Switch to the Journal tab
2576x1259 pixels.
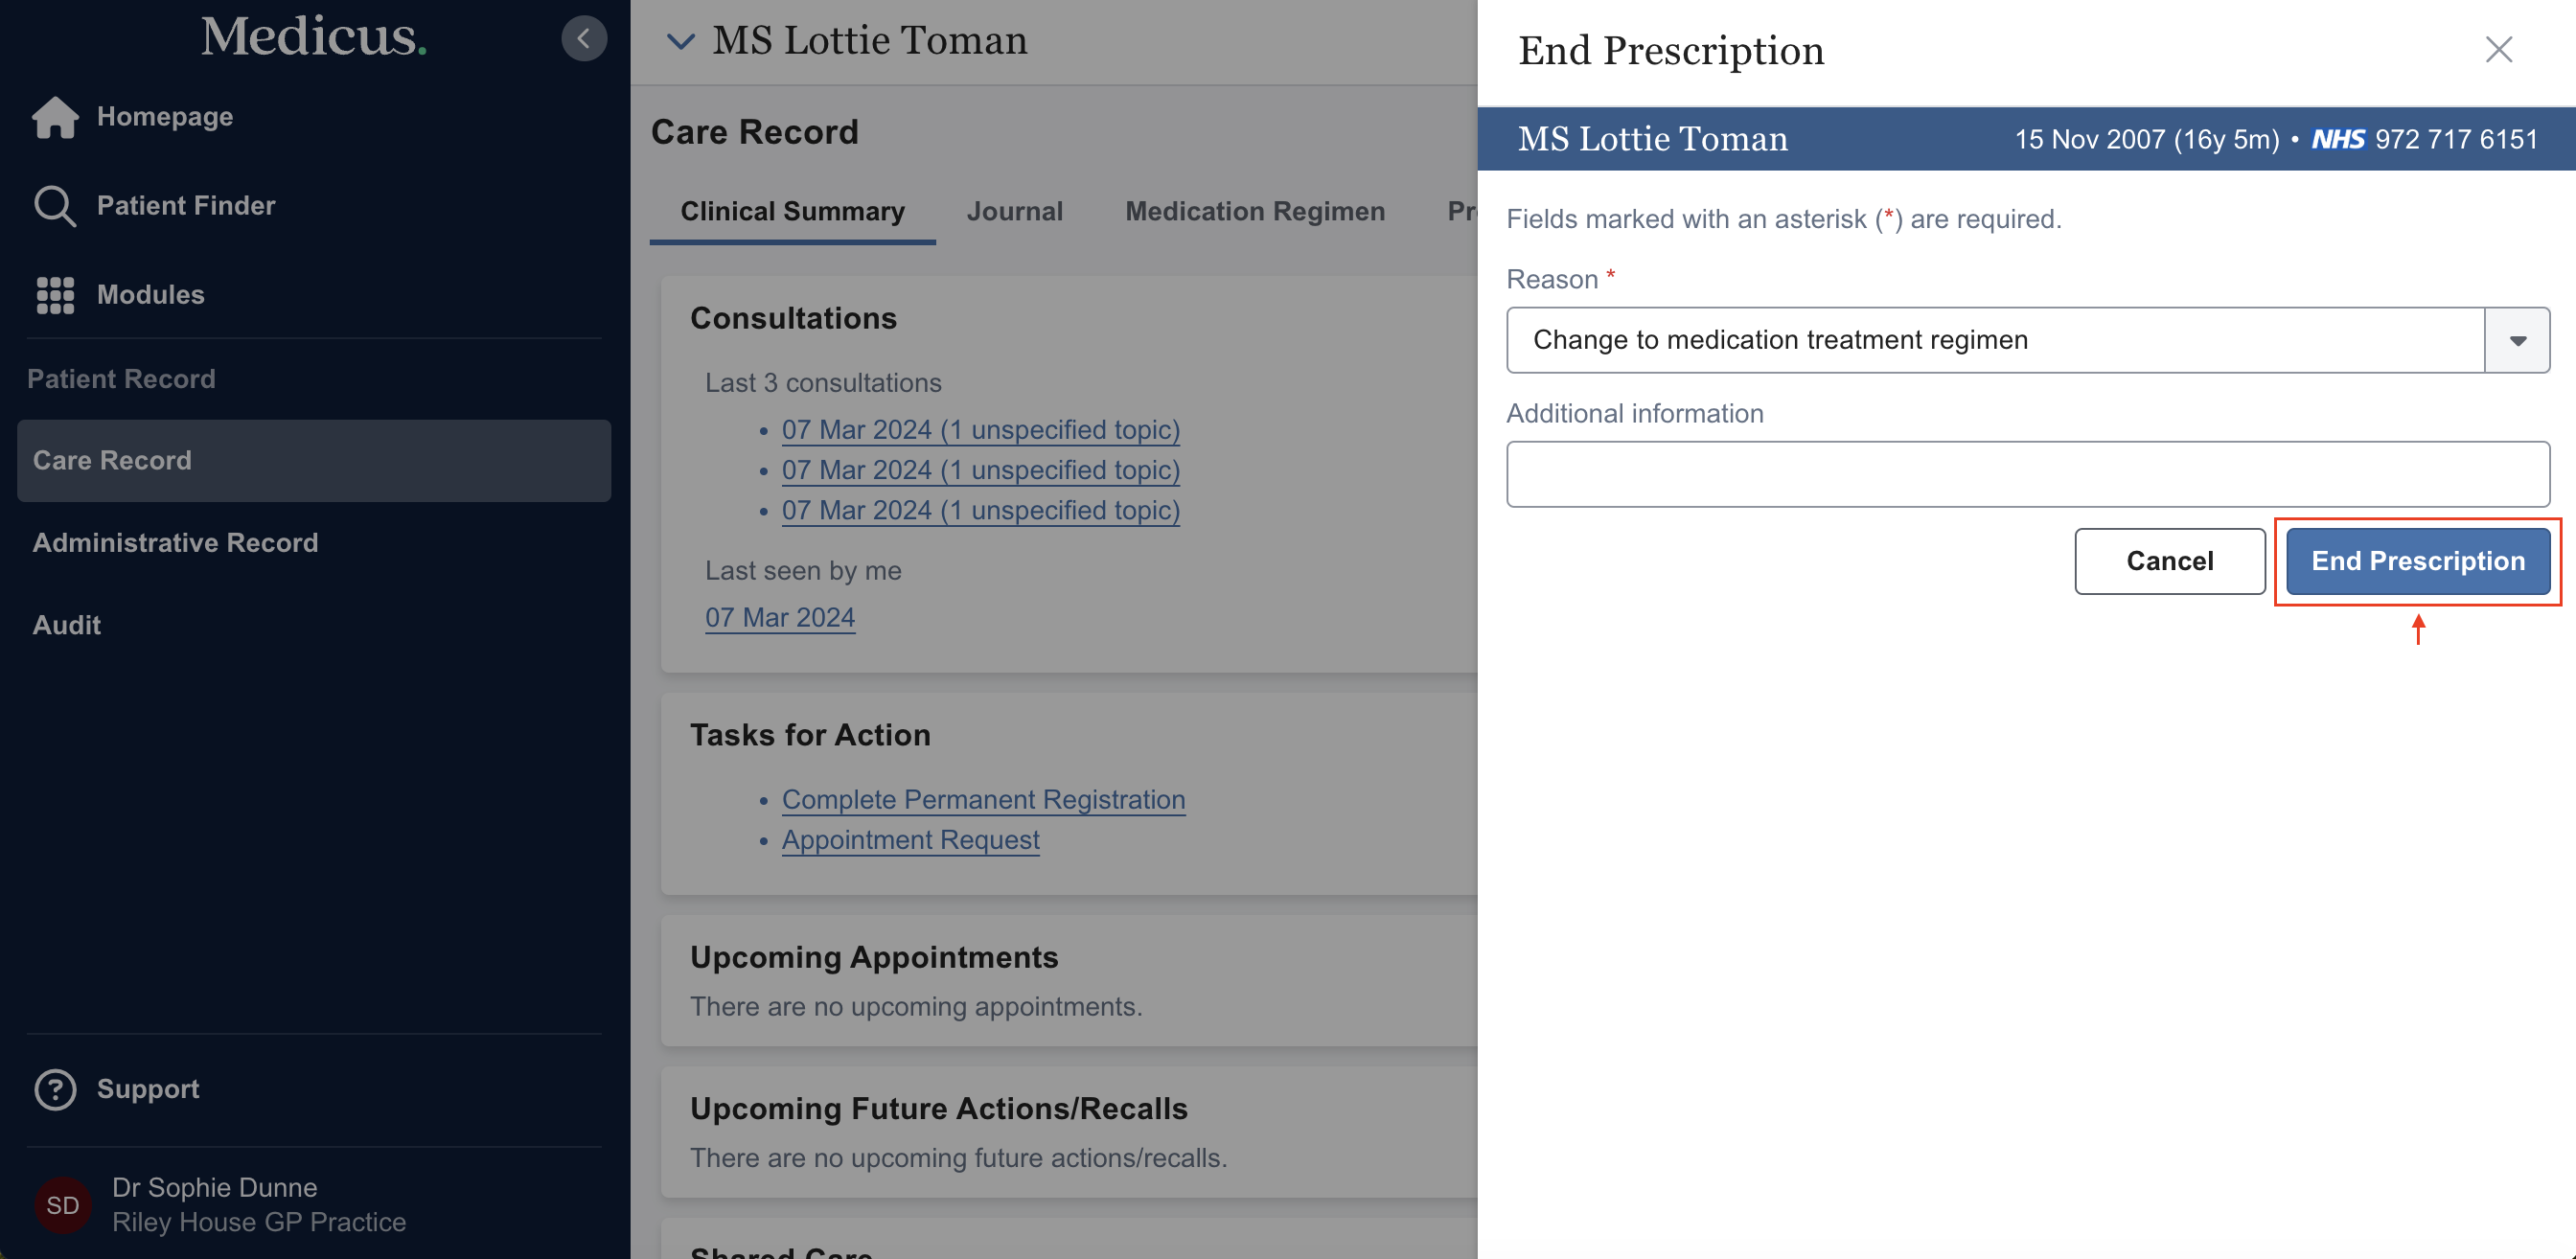click(1014, 211)
